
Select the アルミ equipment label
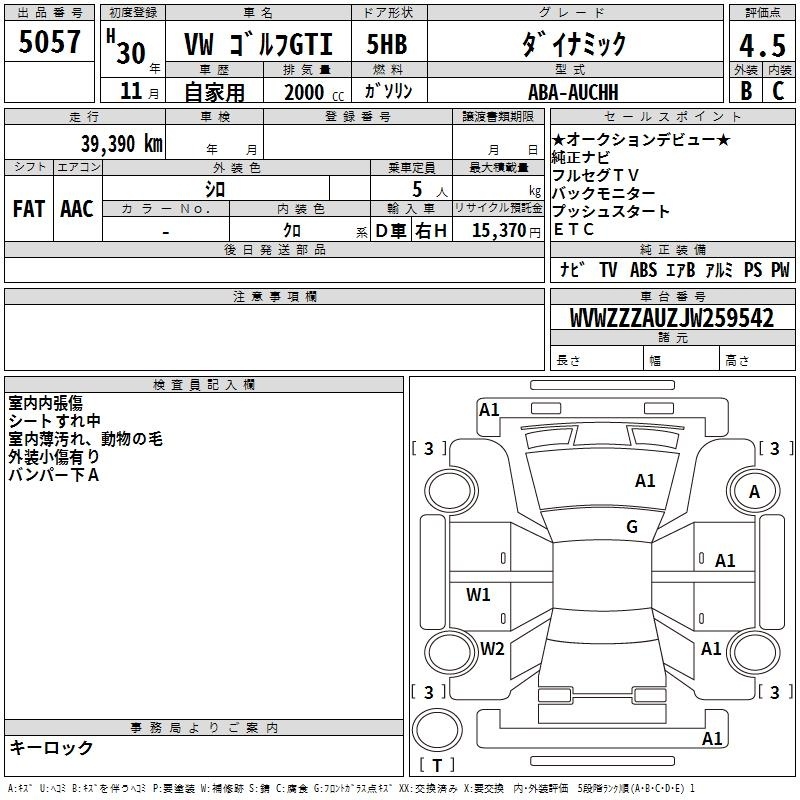tap(719, 269)
